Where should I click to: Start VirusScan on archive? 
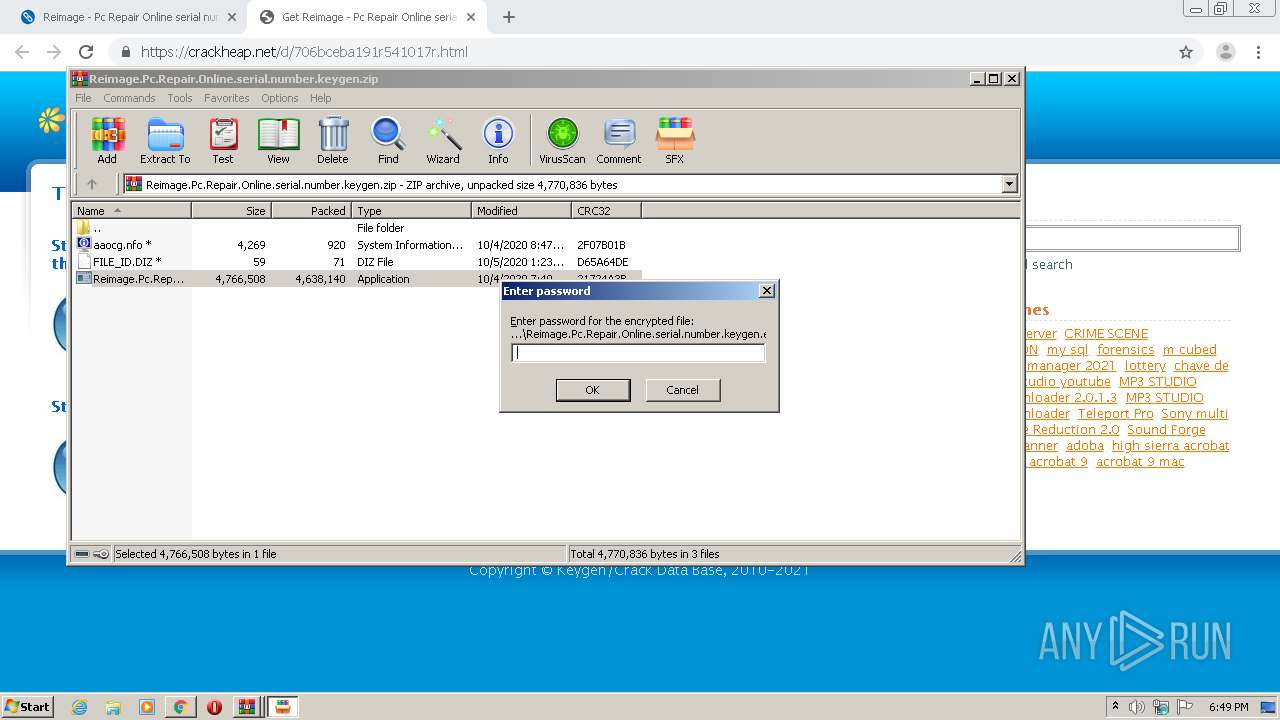pos(562,140)
